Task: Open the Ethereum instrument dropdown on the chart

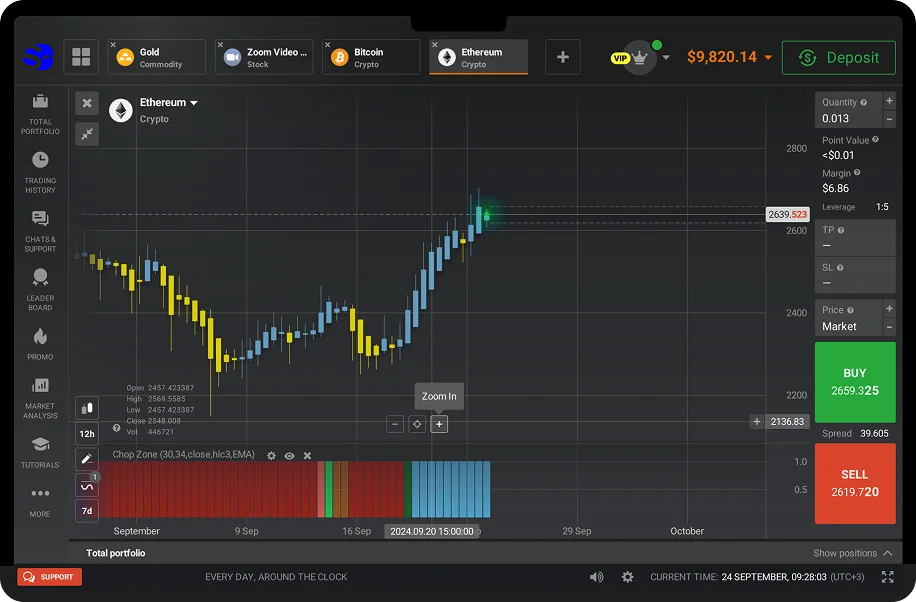Action: coord(168,102)
